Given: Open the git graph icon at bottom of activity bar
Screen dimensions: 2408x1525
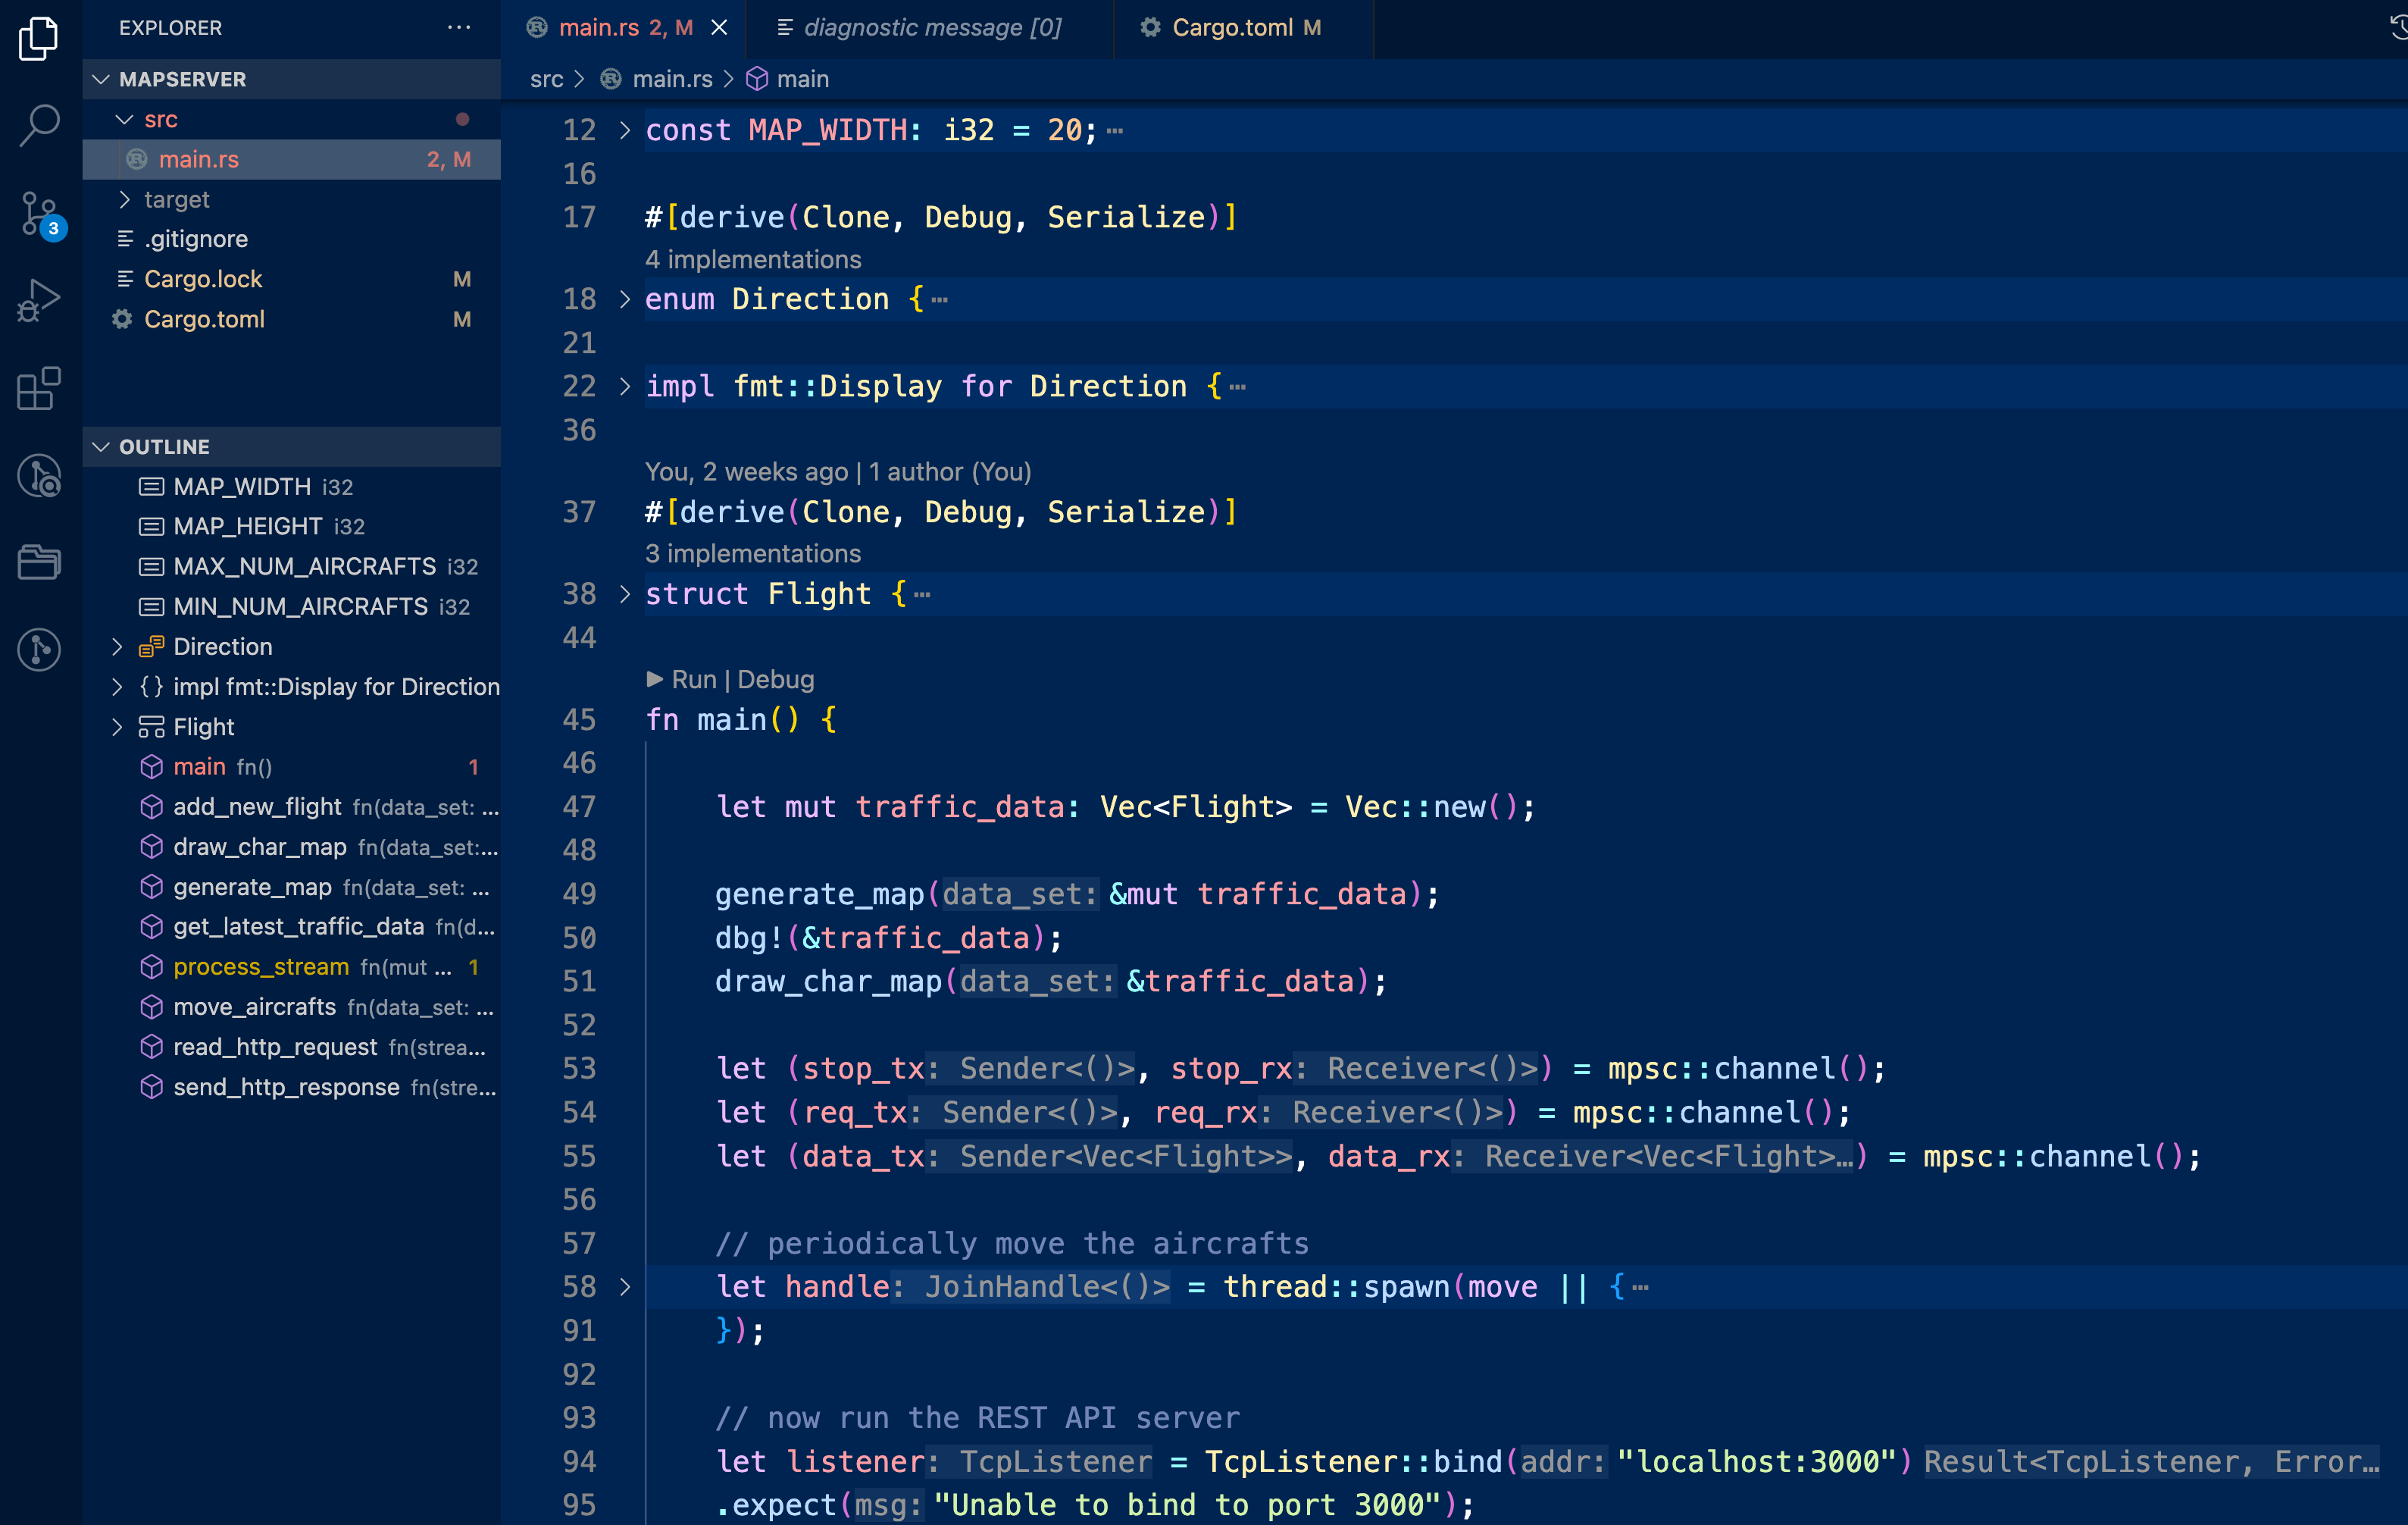Looking at the screenshot, I should [40, 649].
